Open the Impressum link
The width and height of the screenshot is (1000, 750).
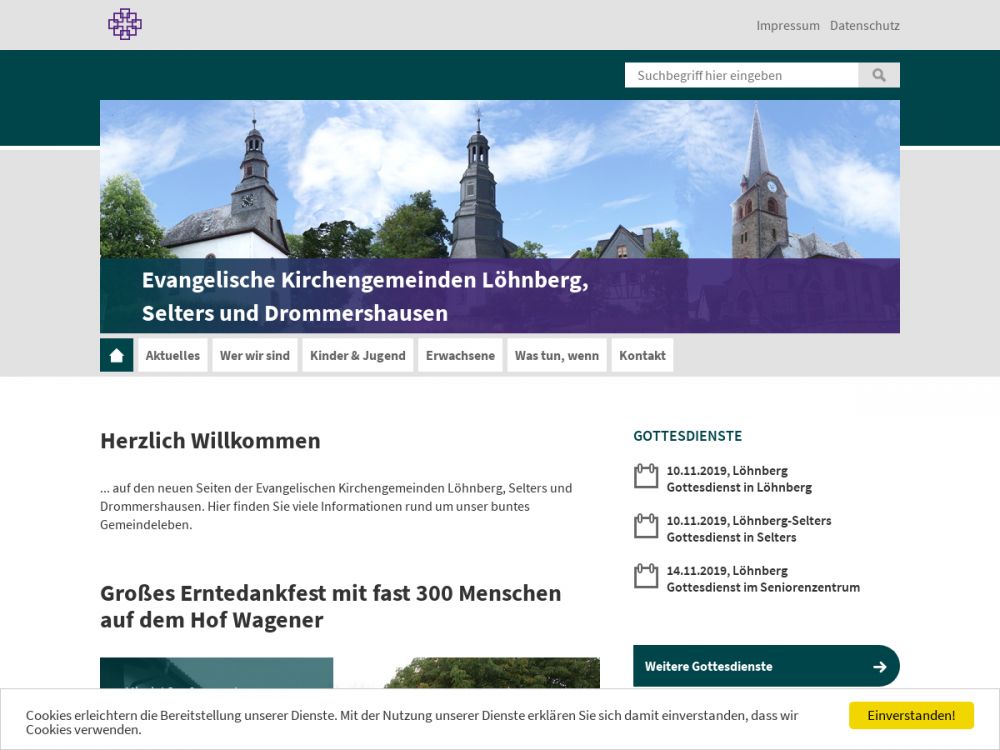[x=787, y=26]
